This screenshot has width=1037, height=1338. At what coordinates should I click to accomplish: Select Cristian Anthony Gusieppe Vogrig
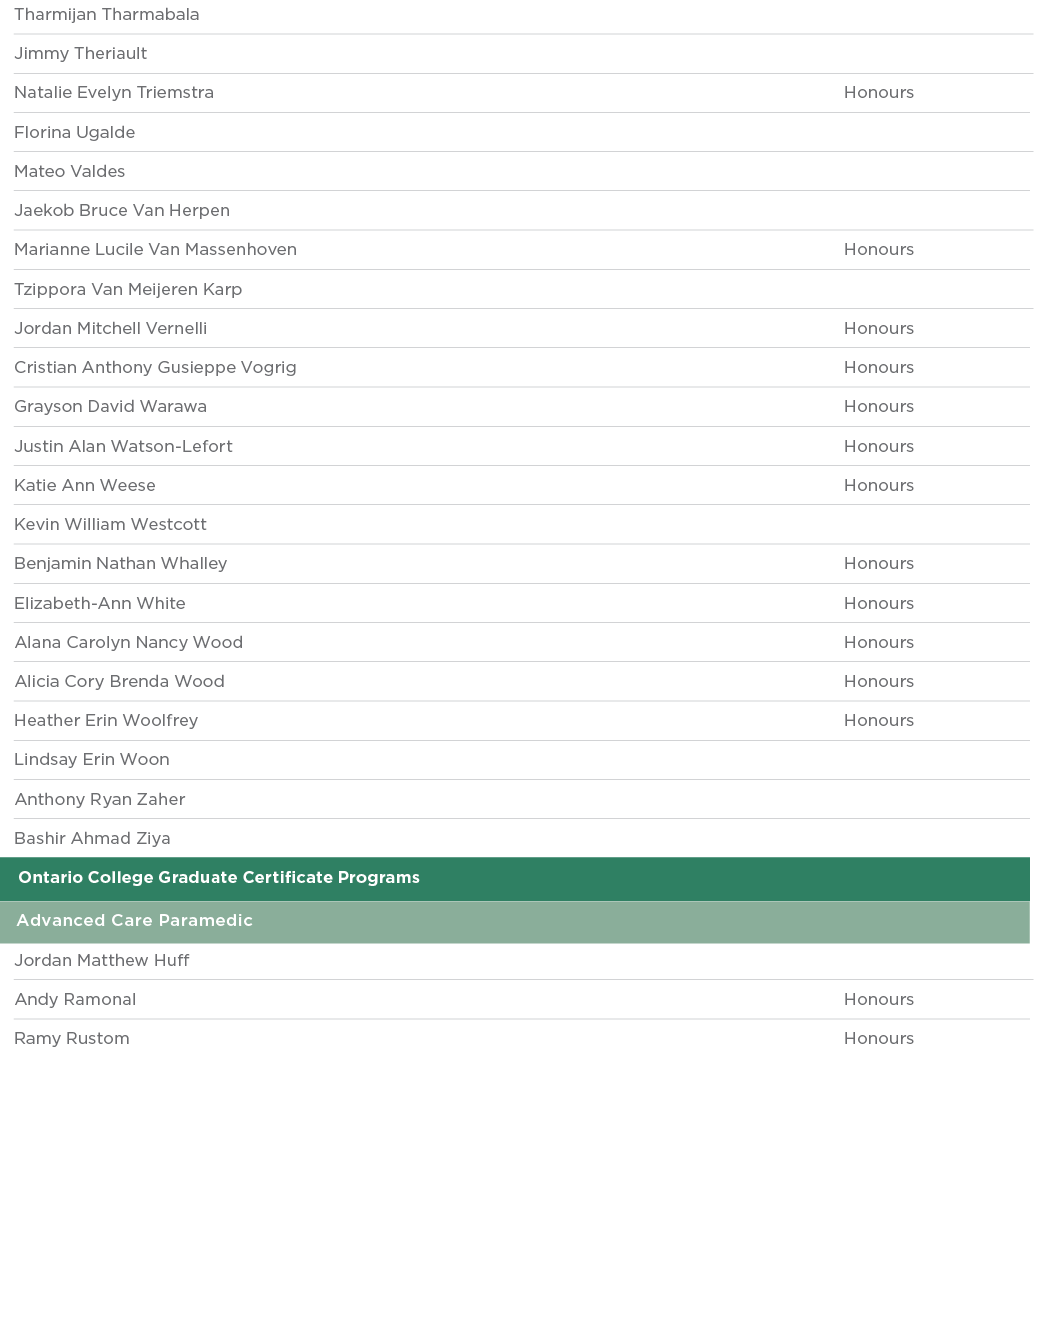click(x=155, y=368)
